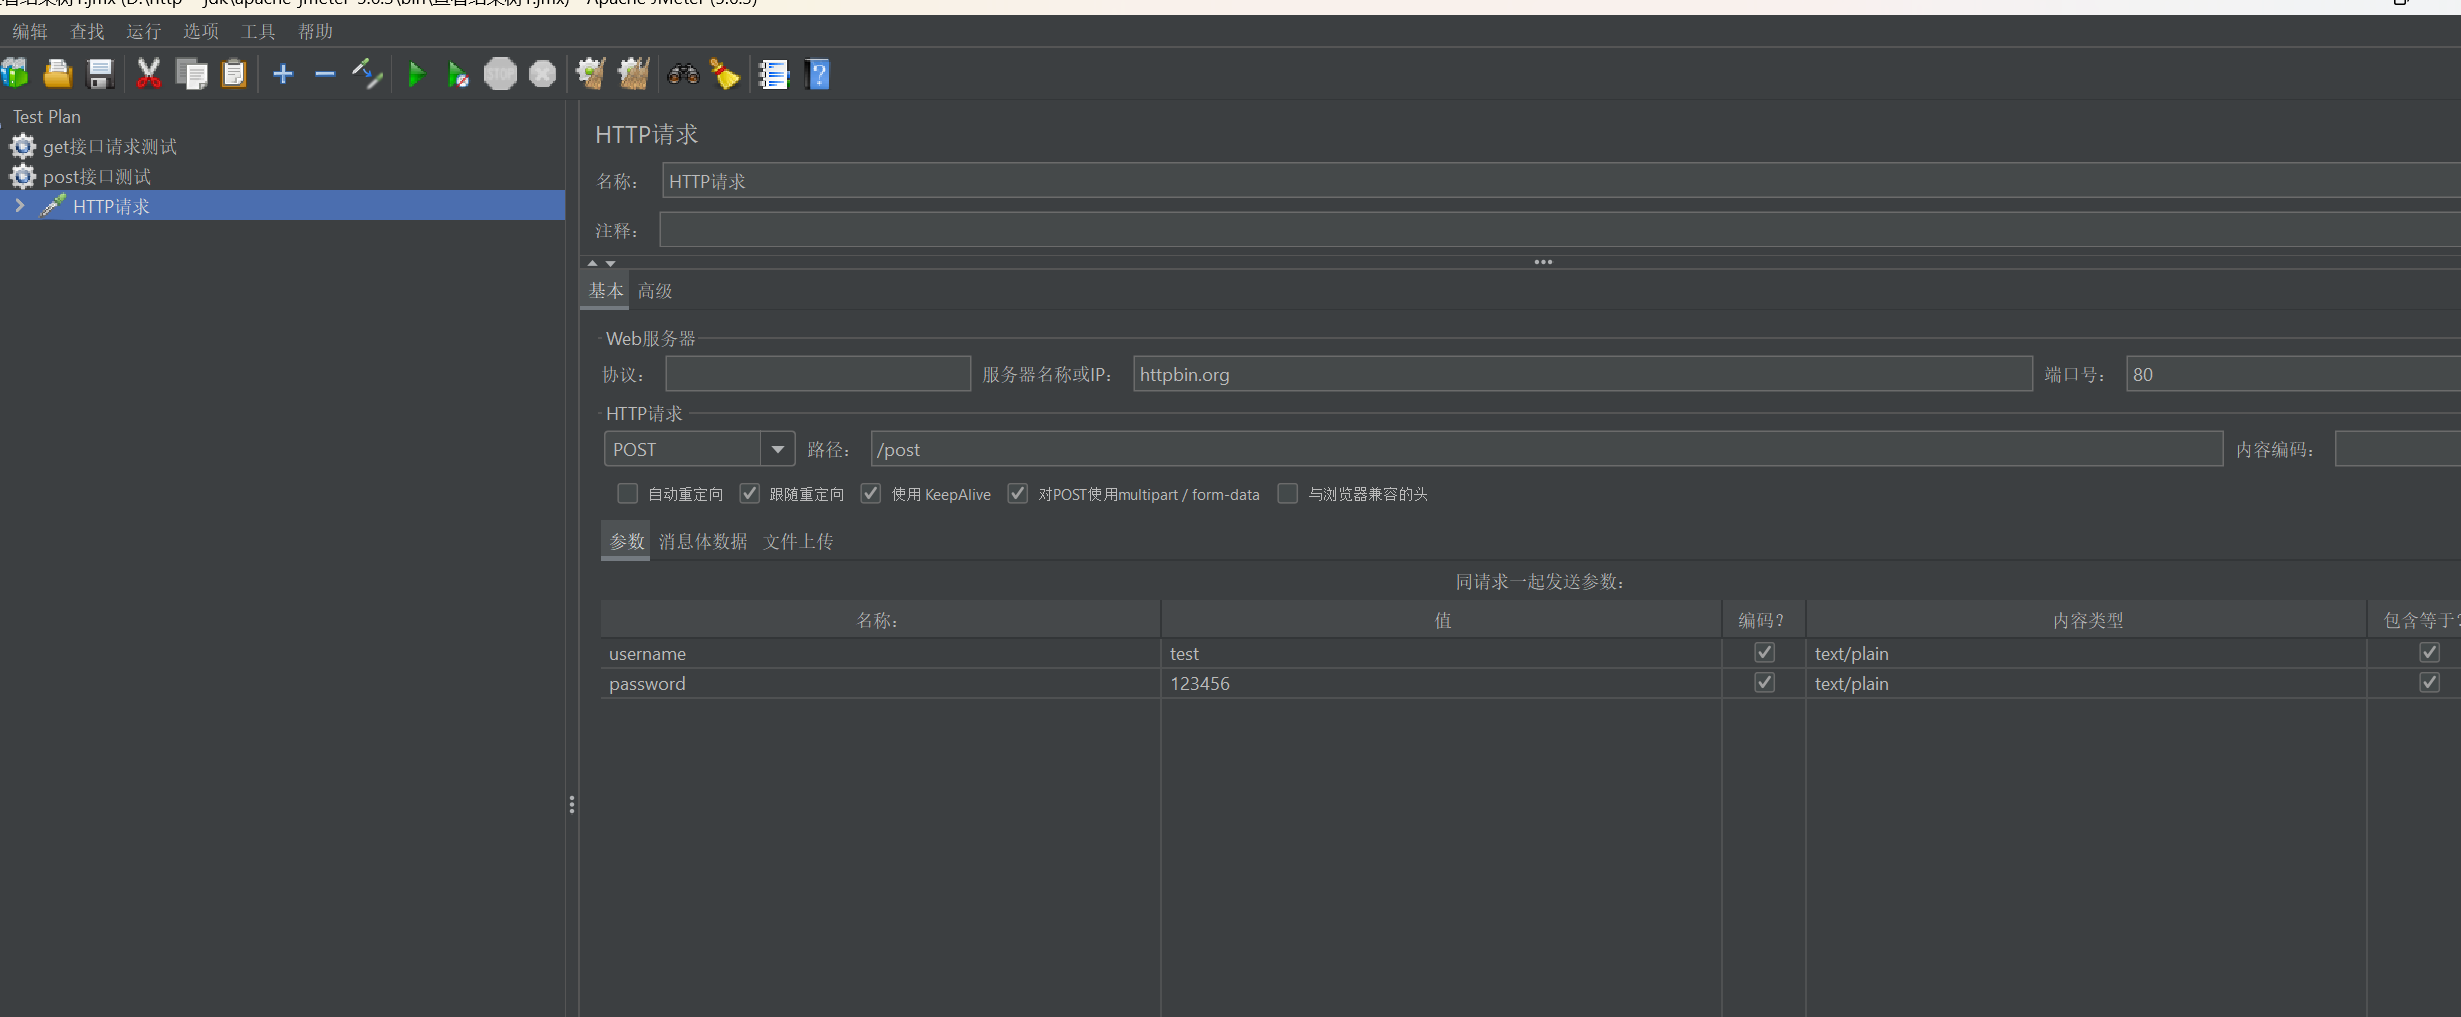Viewport: 2461px width, 1017px height.
Task: Click the Copy toolbar icon
Action: click(x=191, y=74)
